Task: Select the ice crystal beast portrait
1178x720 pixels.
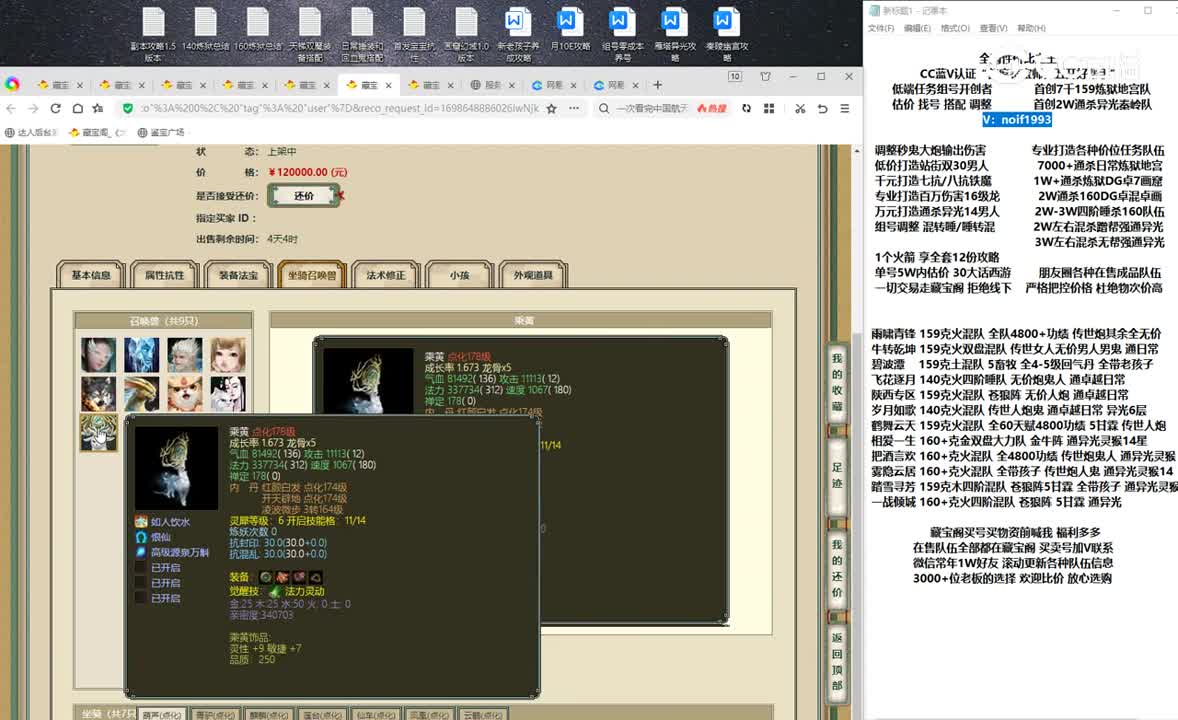Action: click(x=142, y=355)
